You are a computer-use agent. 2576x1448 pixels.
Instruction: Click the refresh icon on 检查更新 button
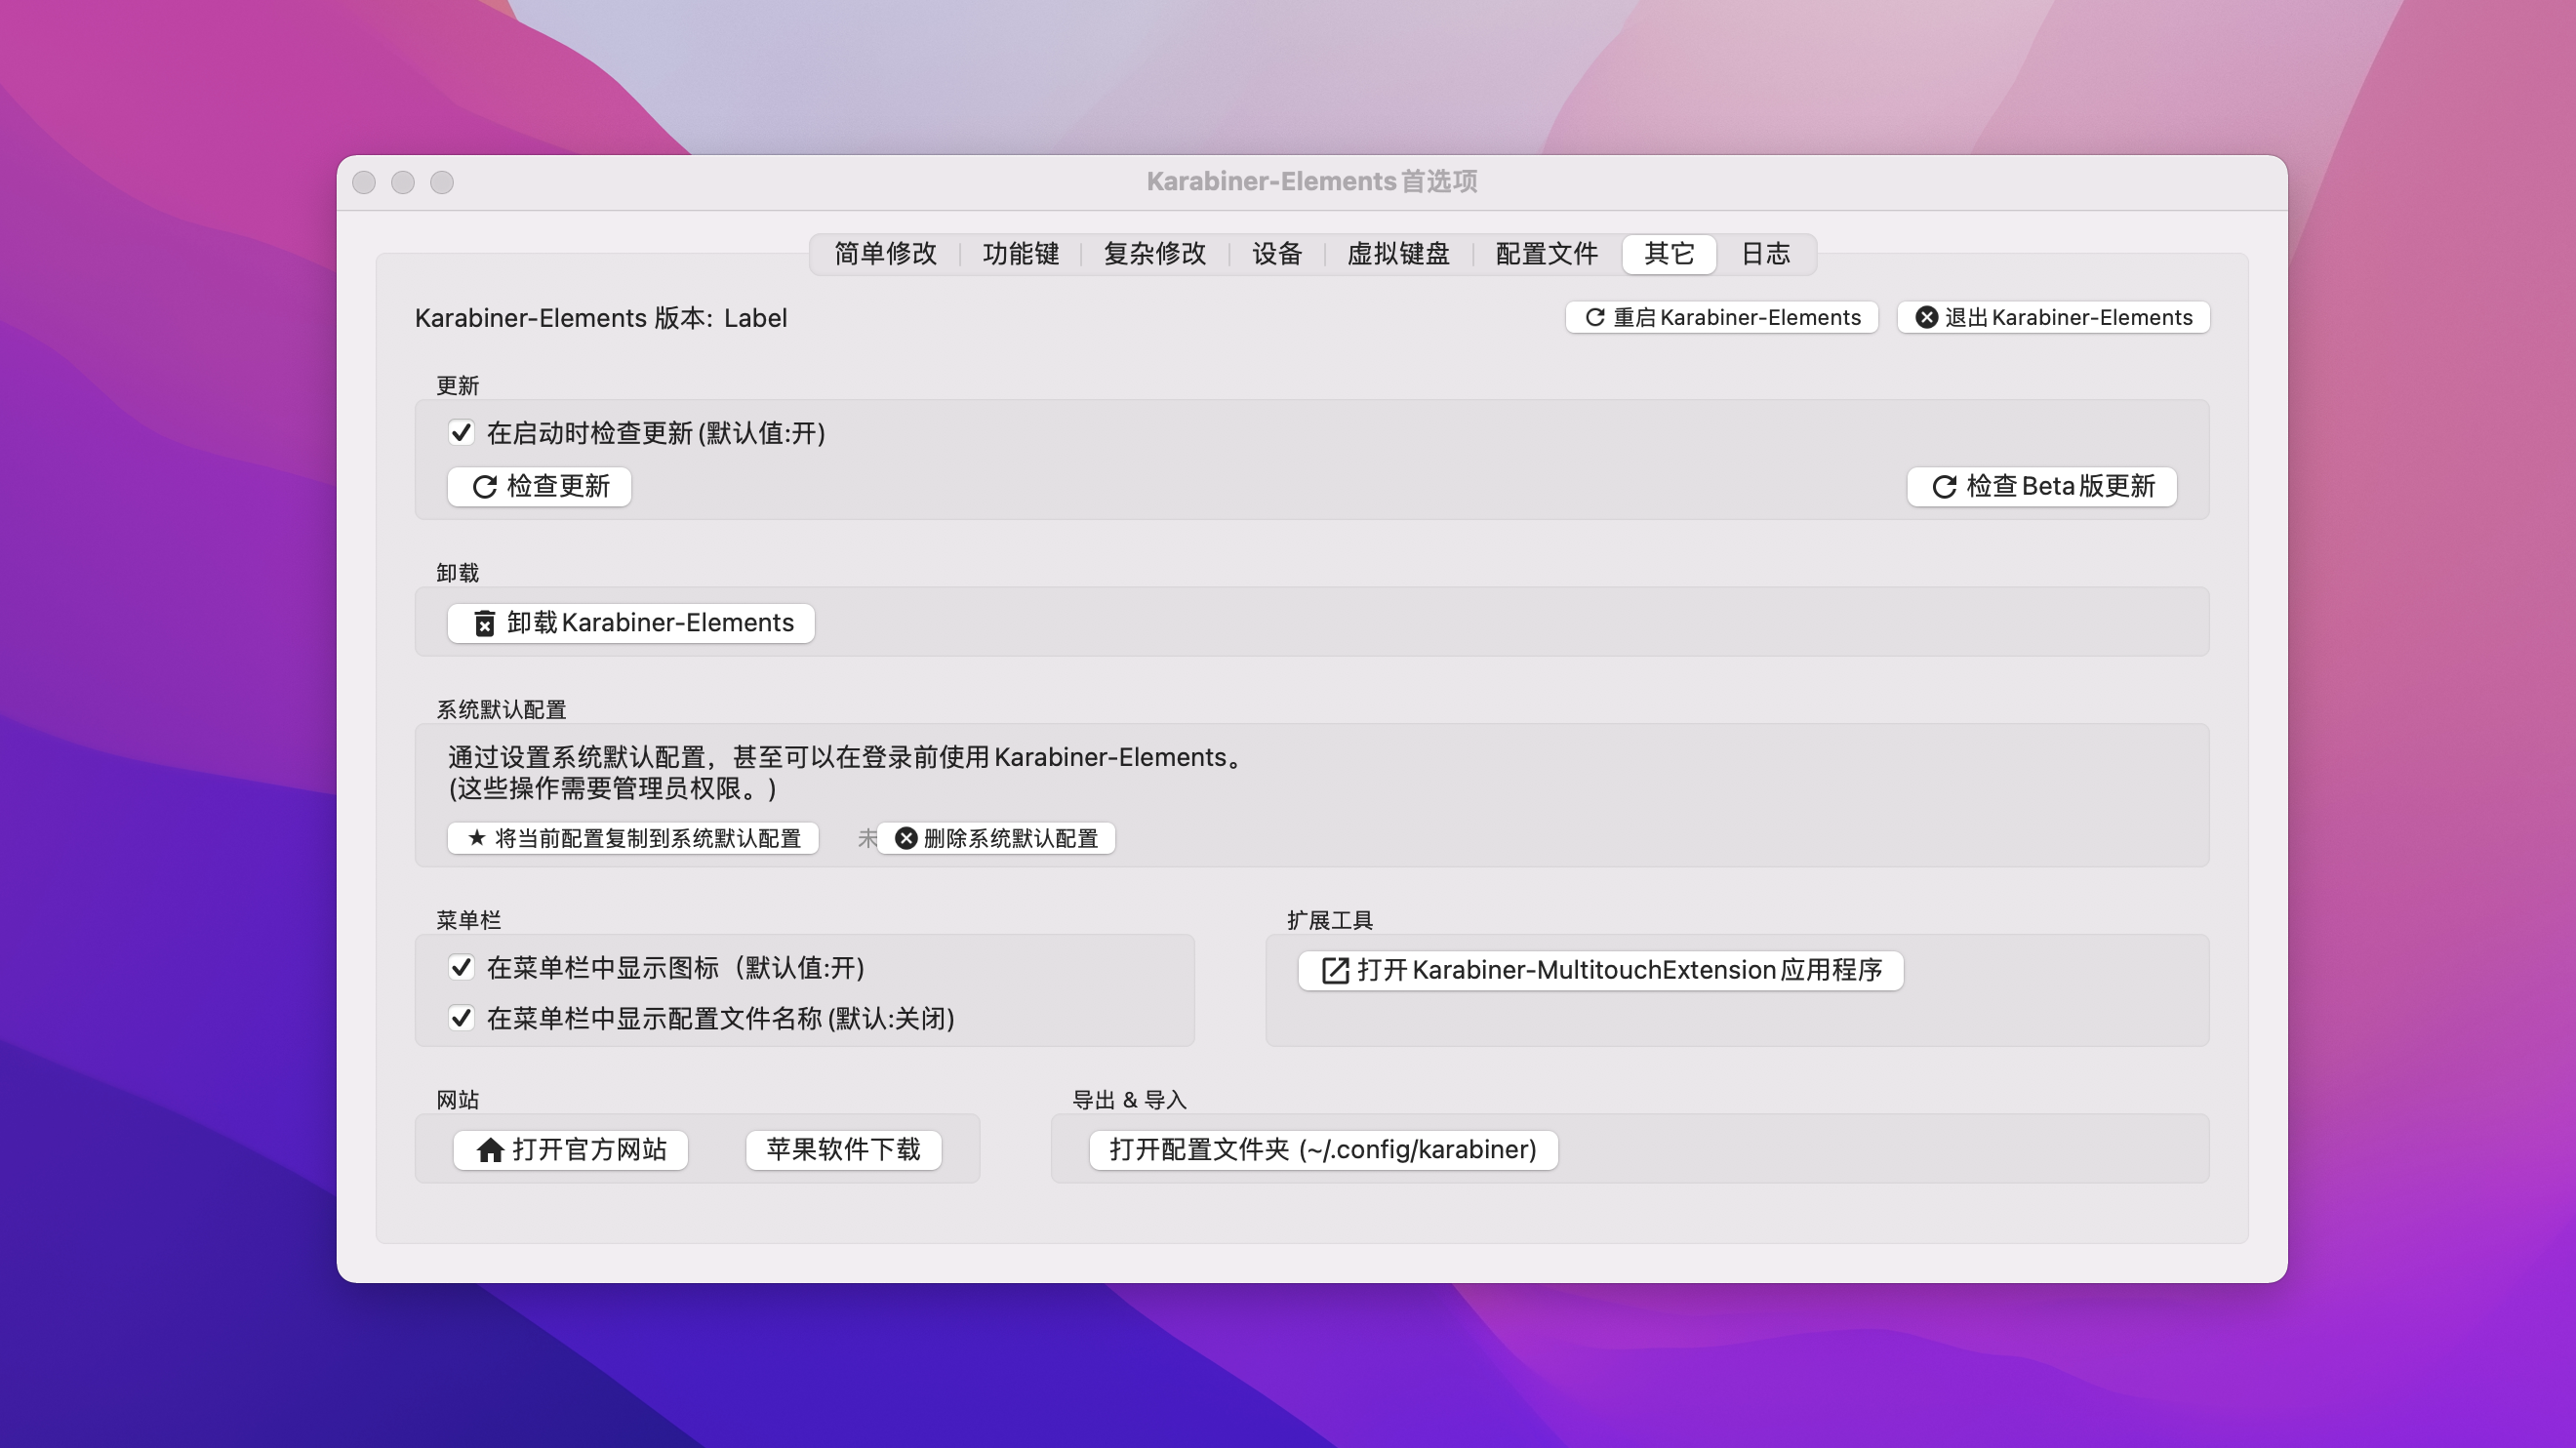tap(484, 487)
